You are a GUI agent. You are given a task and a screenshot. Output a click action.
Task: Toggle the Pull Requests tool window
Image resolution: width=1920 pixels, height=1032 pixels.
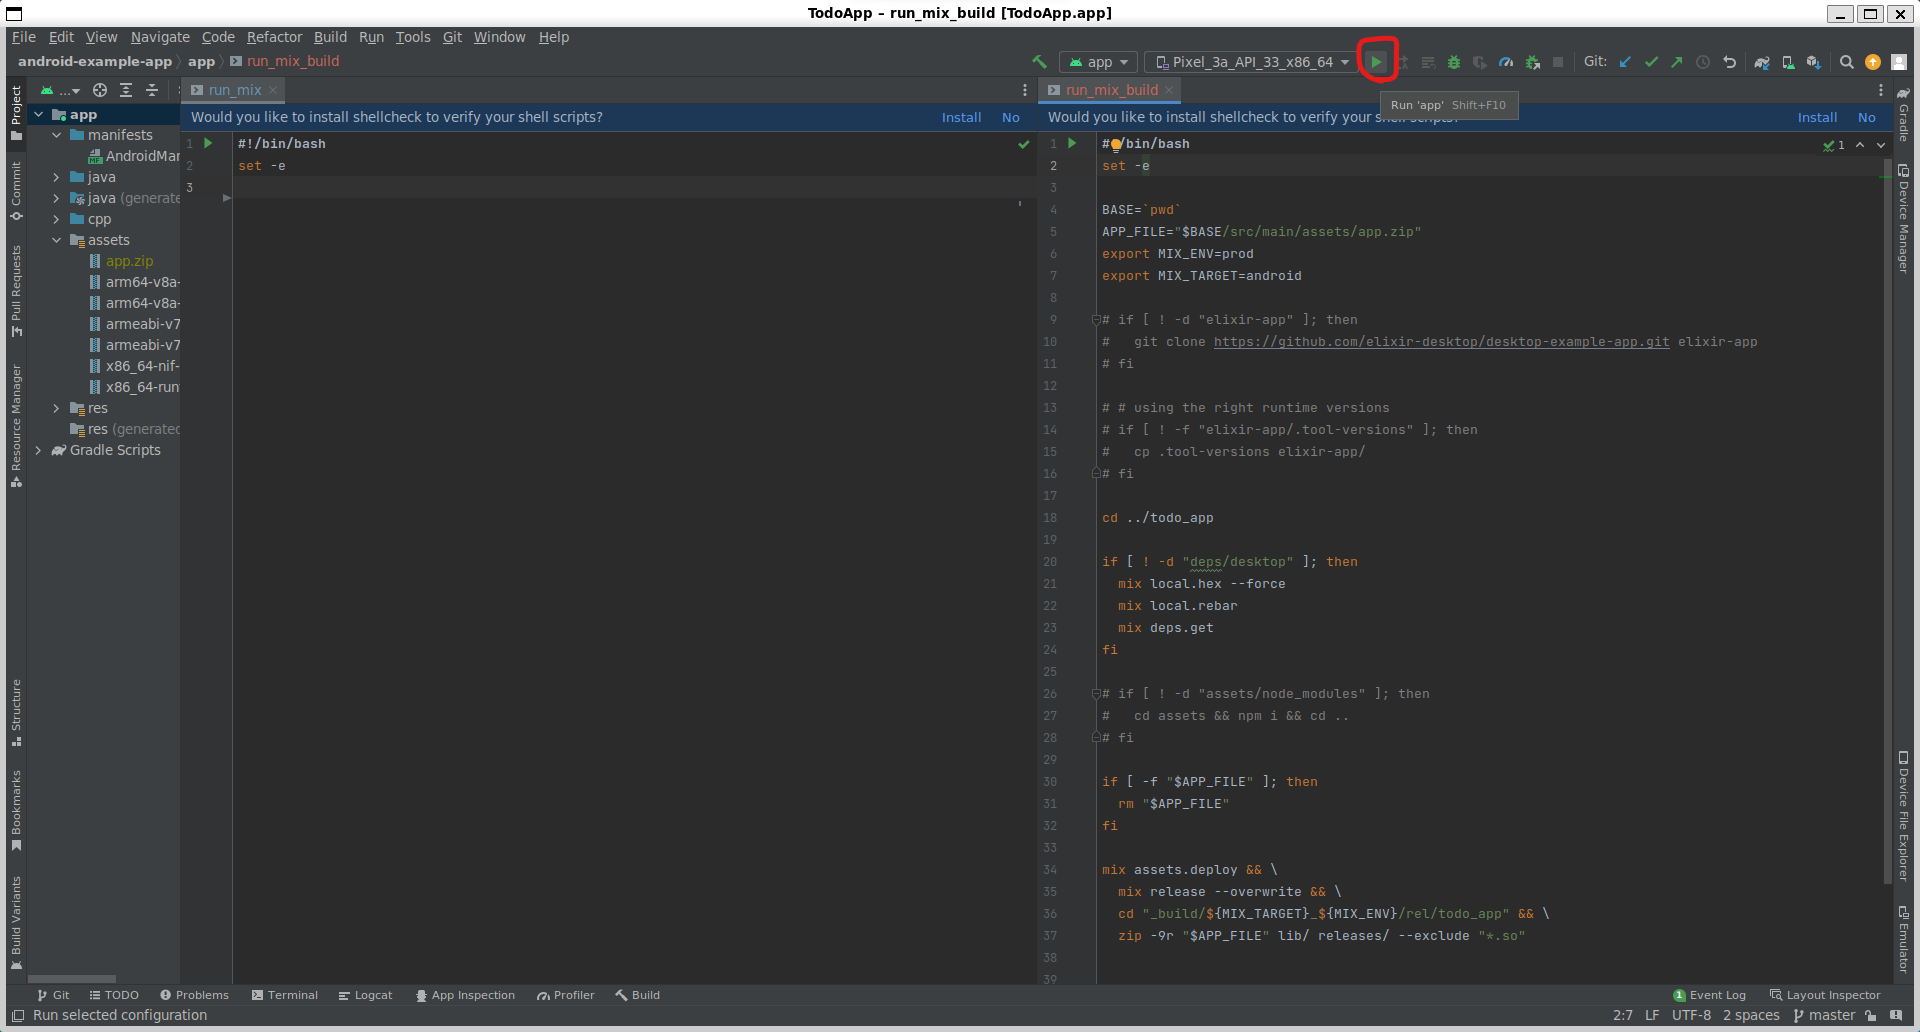(16, 290)
